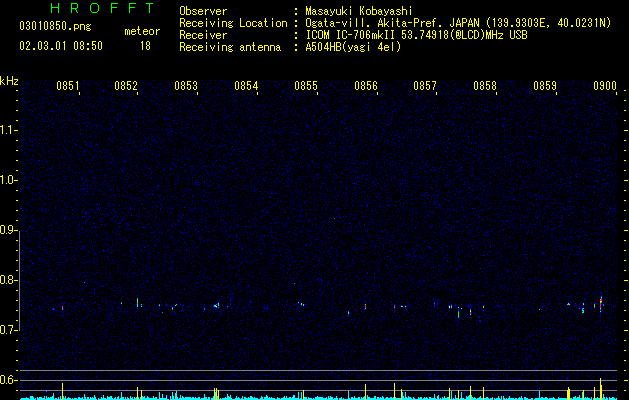Click time marker 0858
Viewport: 629px width, 400px height.
pos(485,86)
